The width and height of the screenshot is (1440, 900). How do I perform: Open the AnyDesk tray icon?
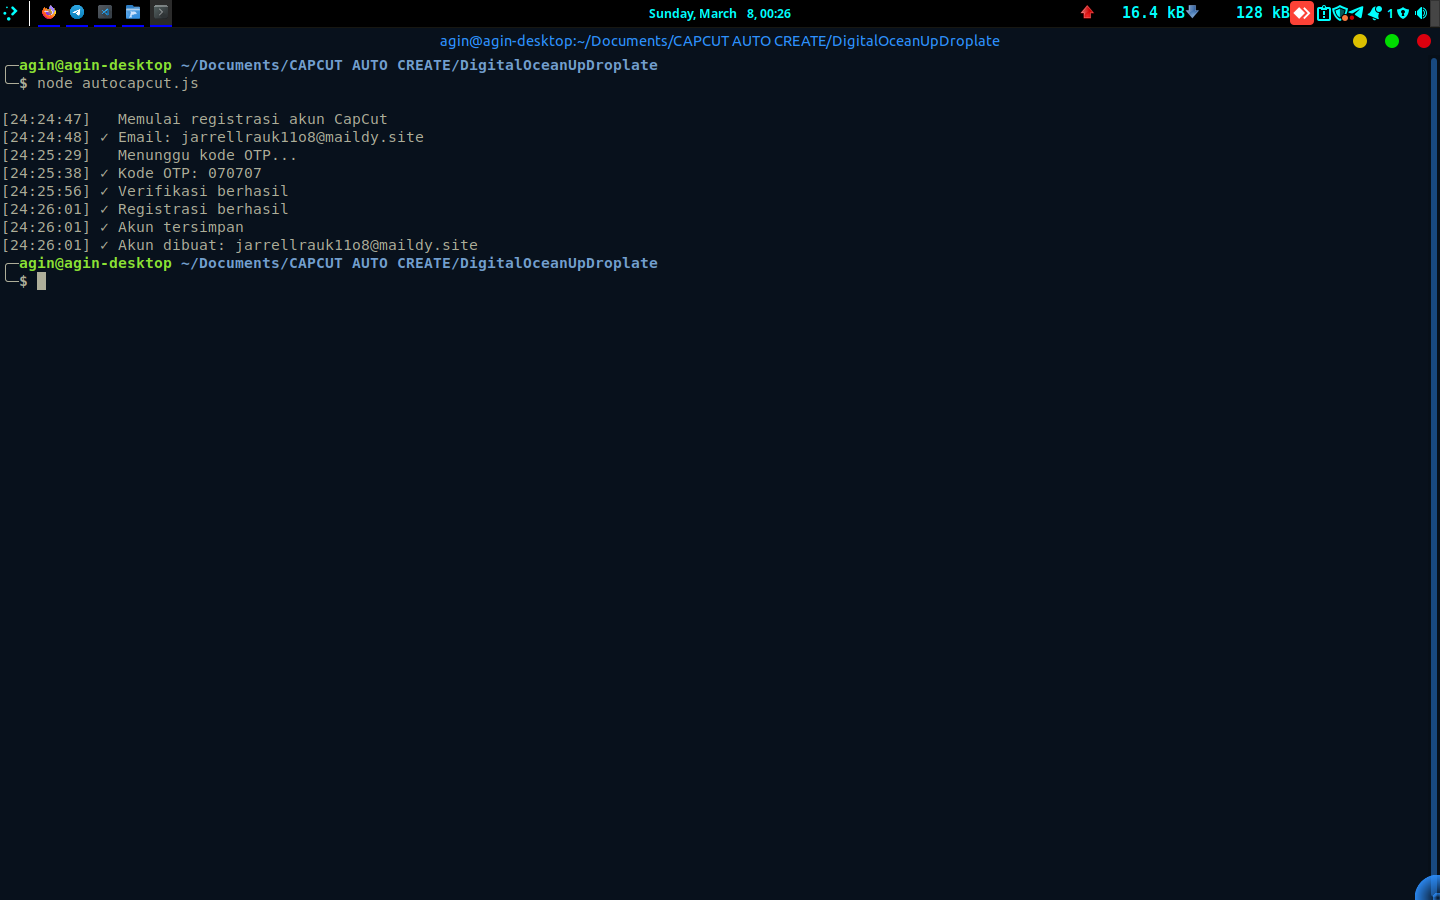[x=1302, y=13]
